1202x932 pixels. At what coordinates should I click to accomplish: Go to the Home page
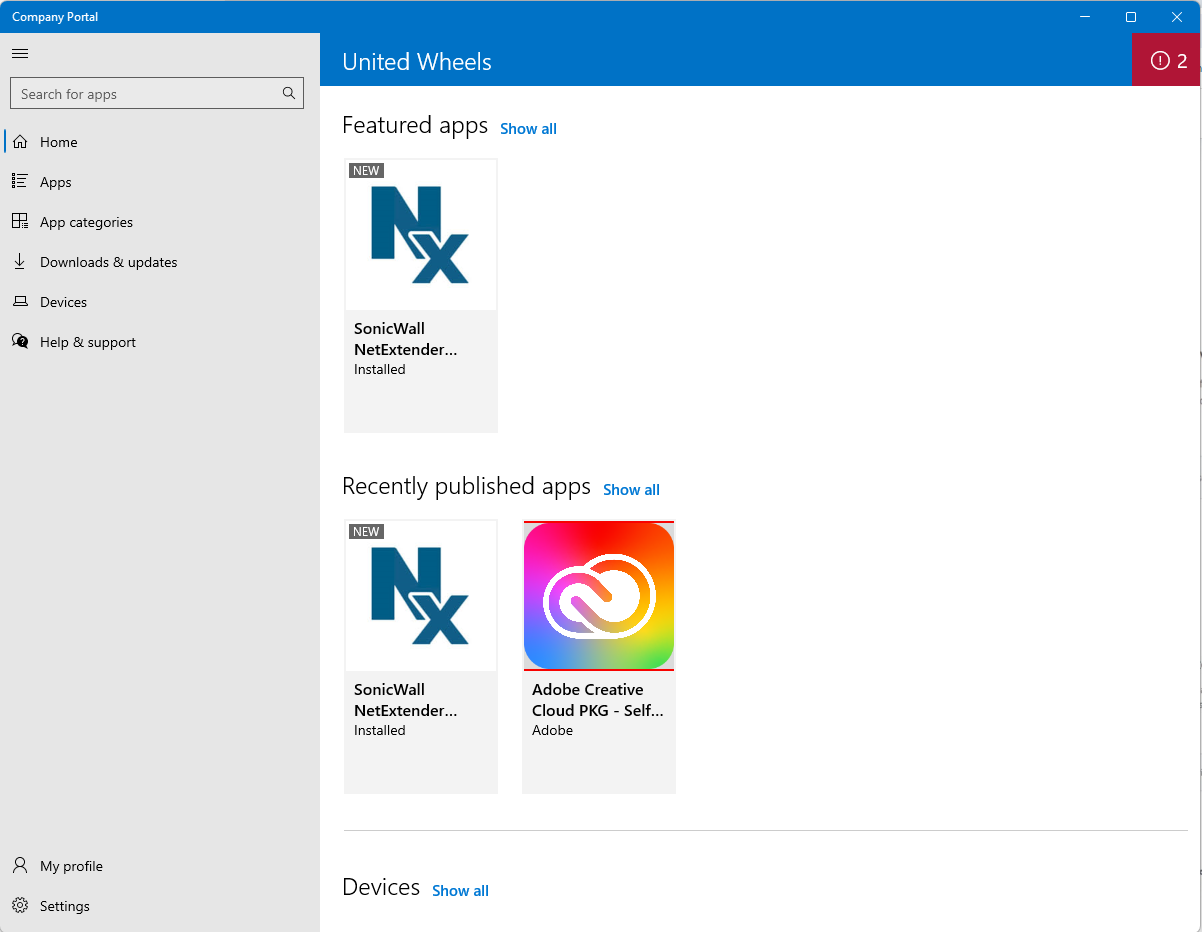click(160, 142)
